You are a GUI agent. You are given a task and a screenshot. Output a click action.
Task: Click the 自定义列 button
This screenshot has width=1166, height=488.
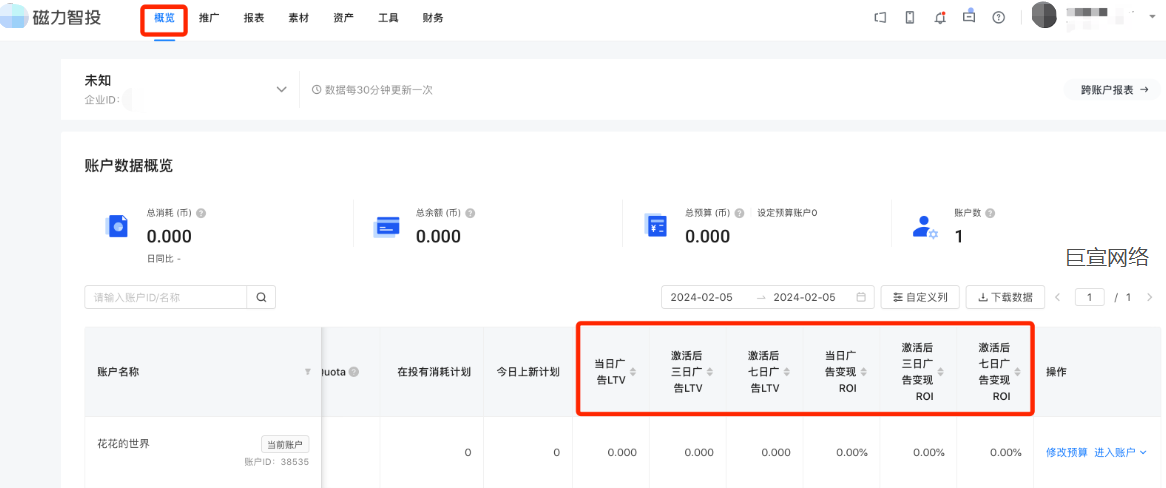(x=920, y=297)
